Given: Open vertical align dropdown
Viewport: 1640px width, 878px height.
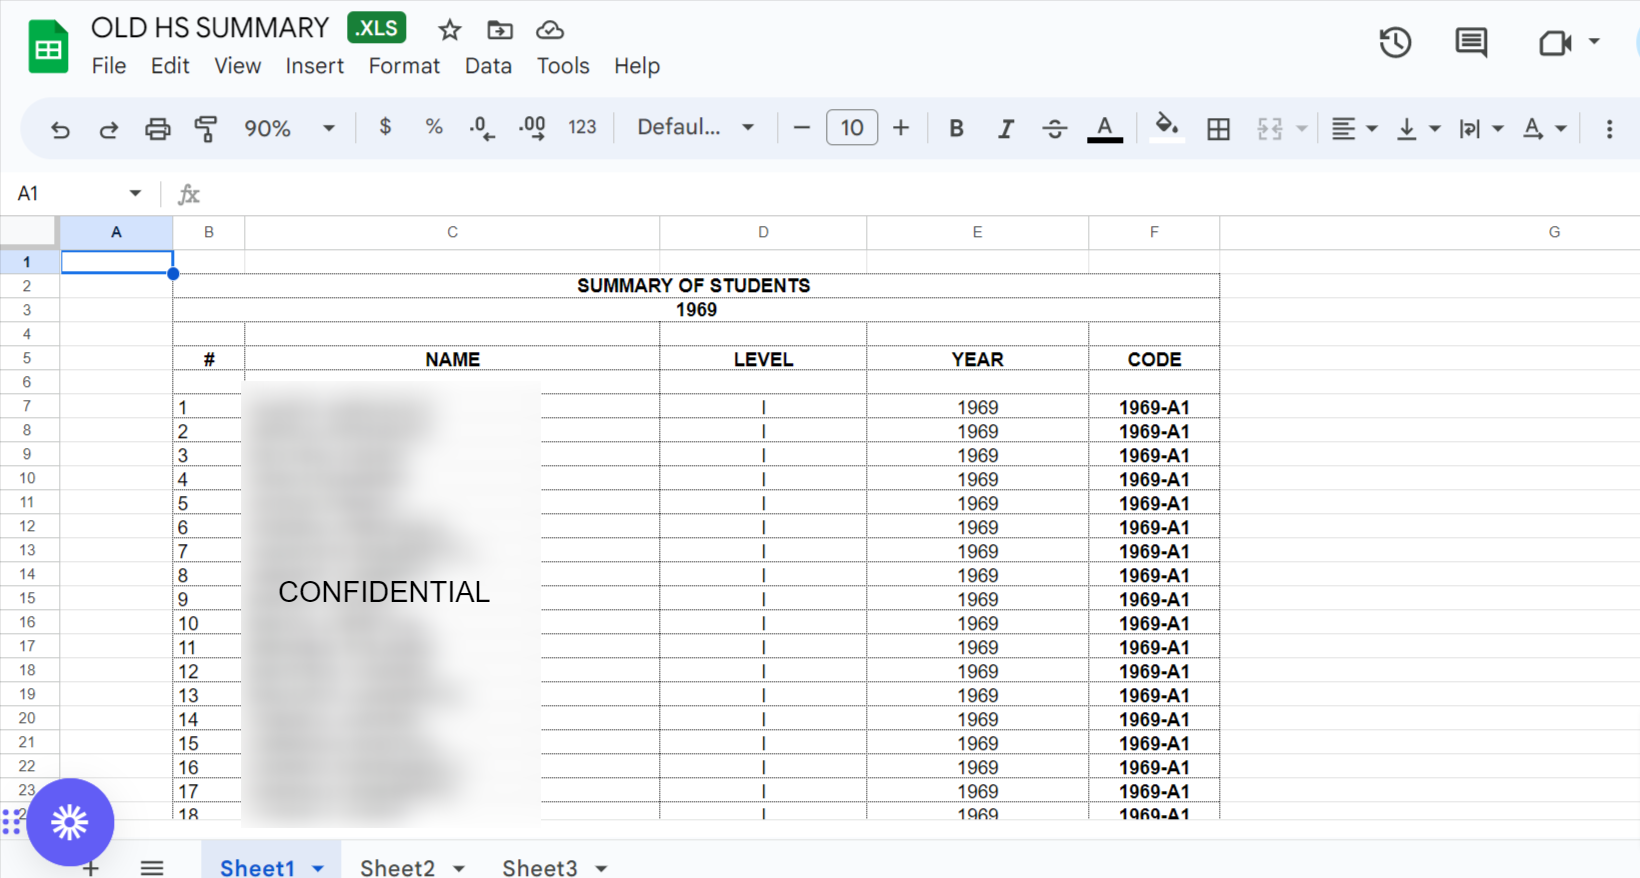Looking at the screenshot, I should [x=1418, y=129].
